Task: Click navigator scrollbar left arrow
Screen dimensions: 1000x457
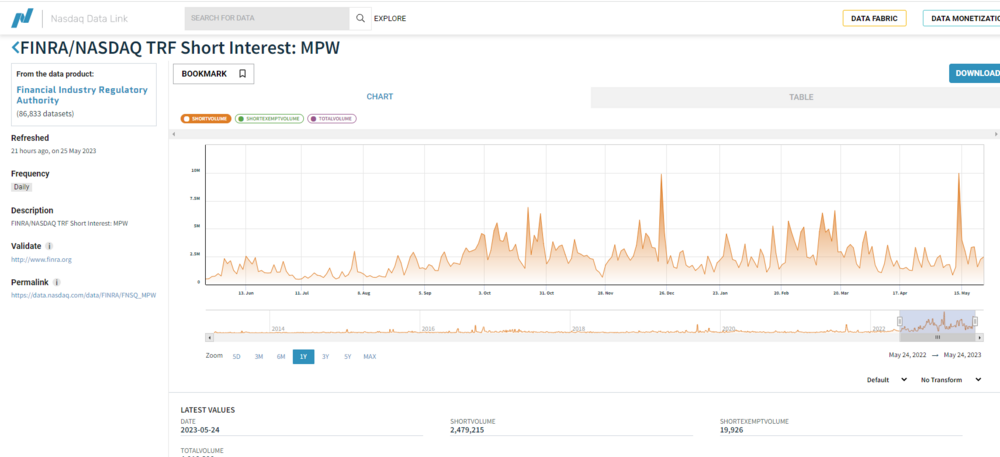Action: [209, 337]
